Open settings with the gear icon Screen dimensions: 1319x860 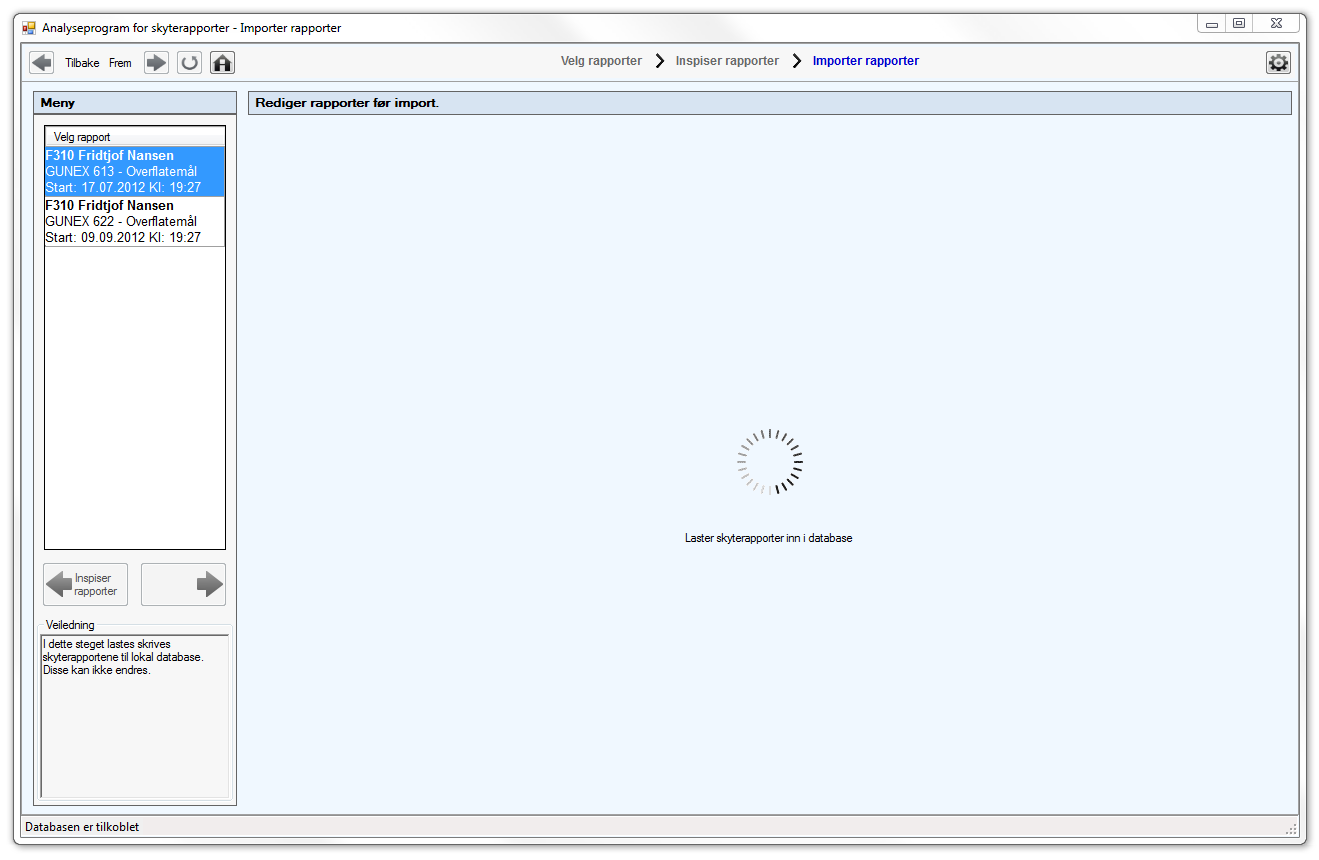coord(1278,62)
